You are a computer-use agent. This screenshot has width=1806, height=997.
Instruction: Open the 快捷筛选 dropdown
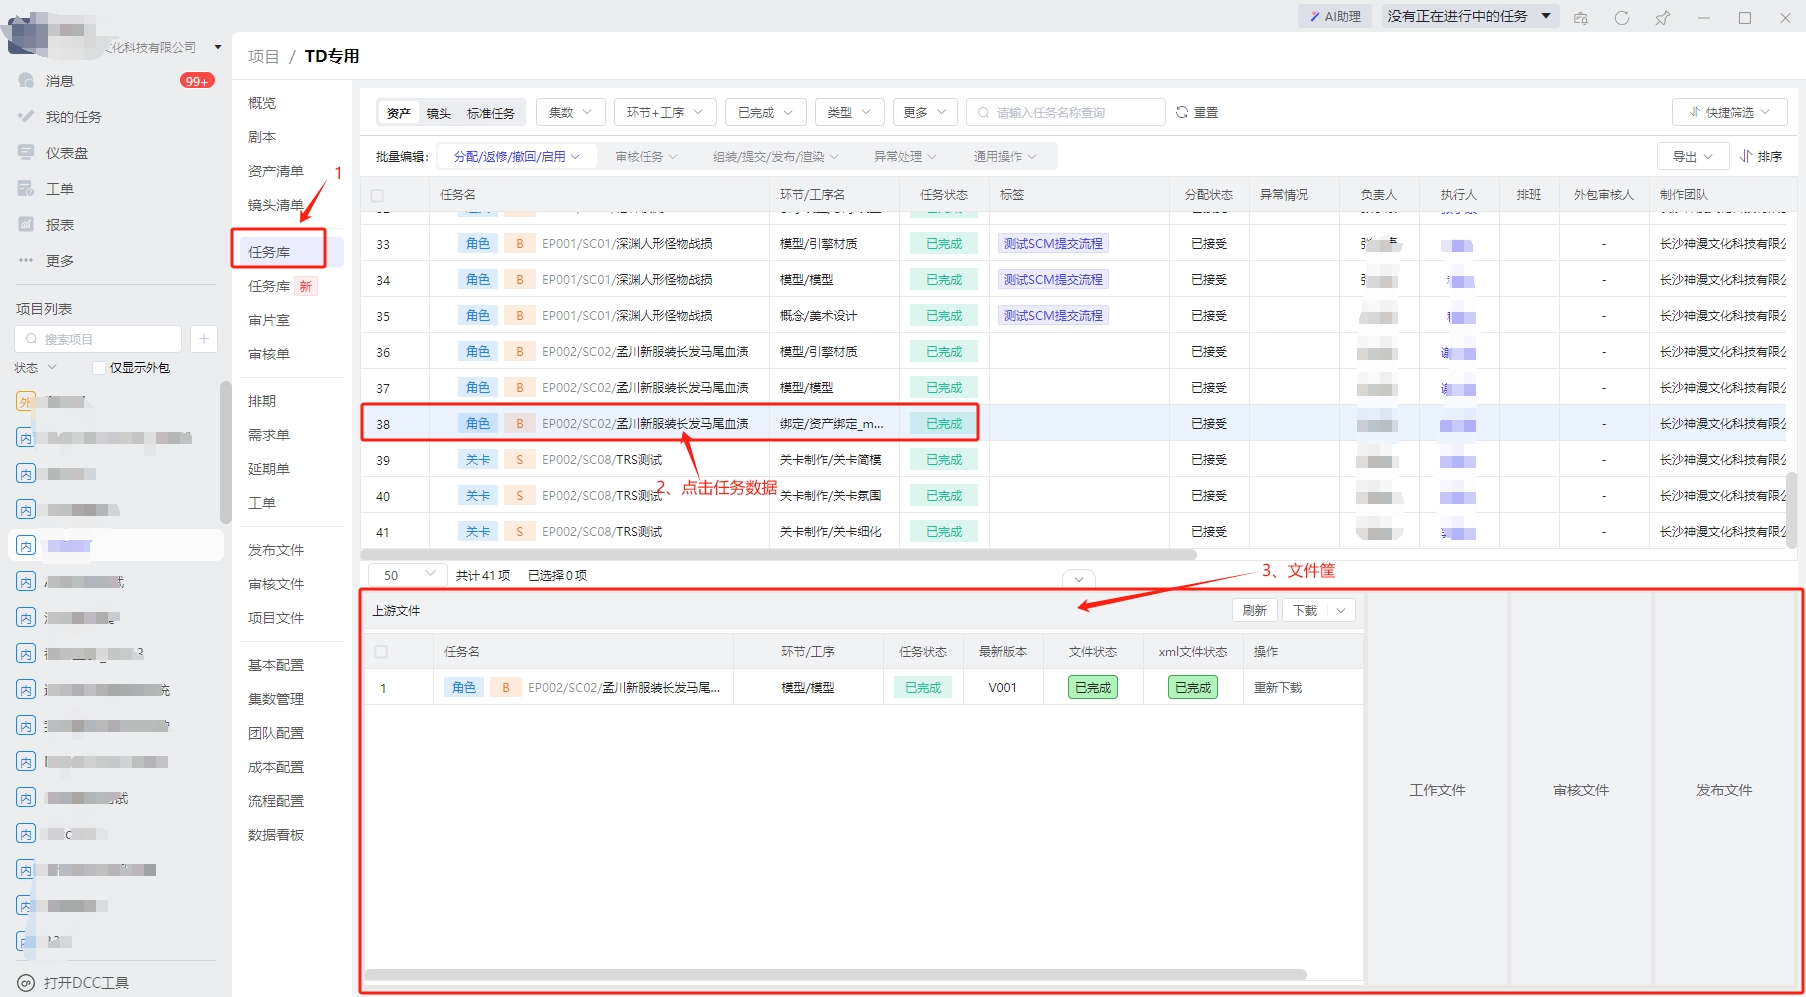point(1729,112)
